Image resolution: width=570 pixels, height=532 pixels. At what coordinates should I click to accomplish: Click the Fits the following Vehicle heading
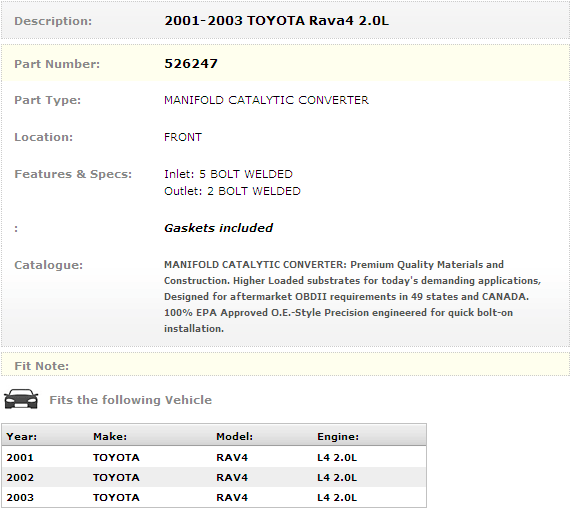click(131, 400)
